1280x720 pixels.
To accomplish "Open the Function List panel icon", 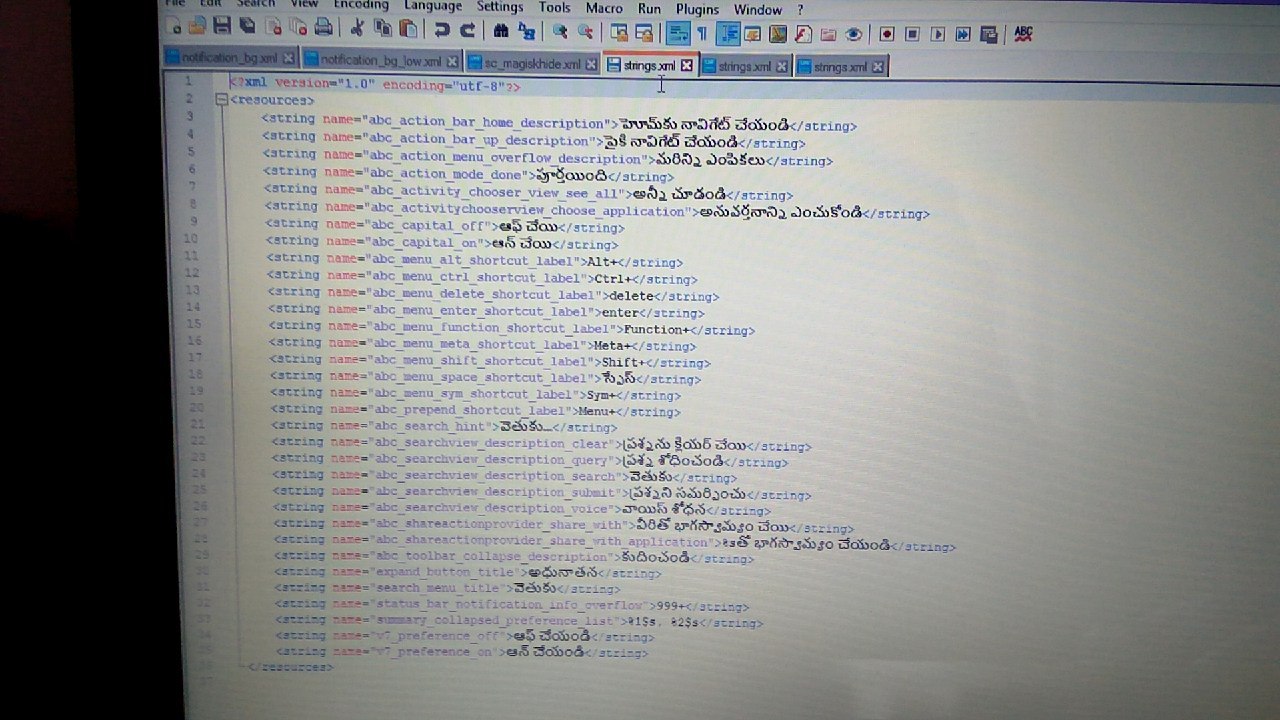I will coord(803,34).
